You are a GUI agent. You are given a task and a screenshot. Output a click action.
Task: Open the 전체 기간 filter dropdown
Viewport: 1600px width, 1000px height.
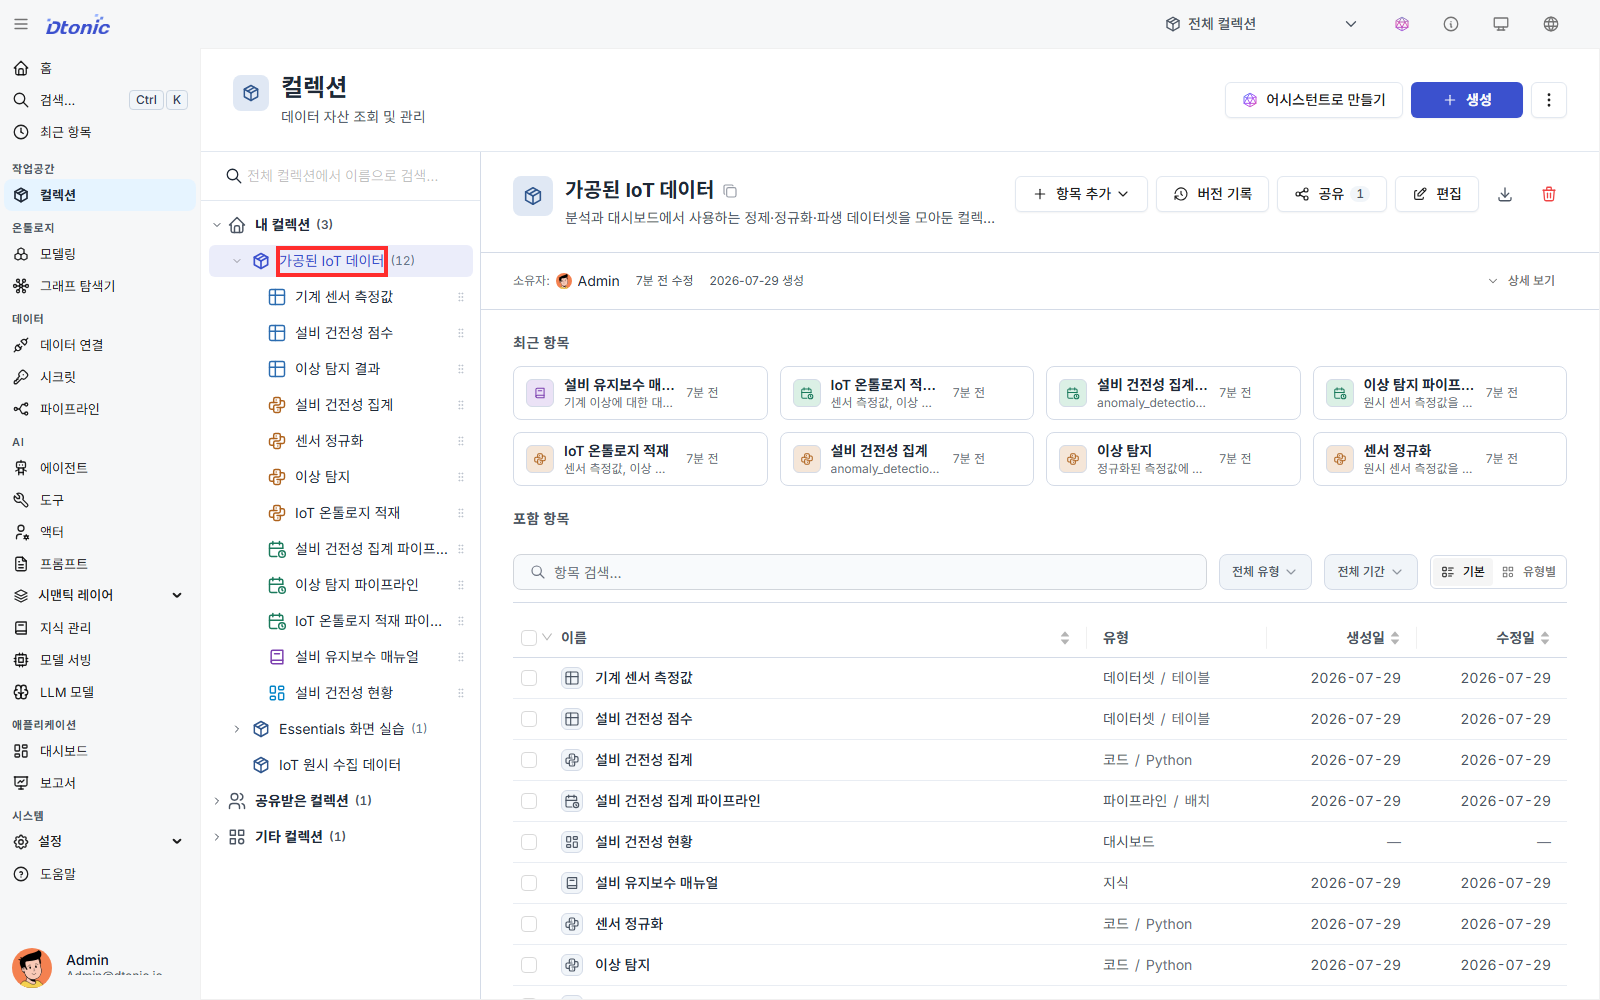coord(1370,572)
